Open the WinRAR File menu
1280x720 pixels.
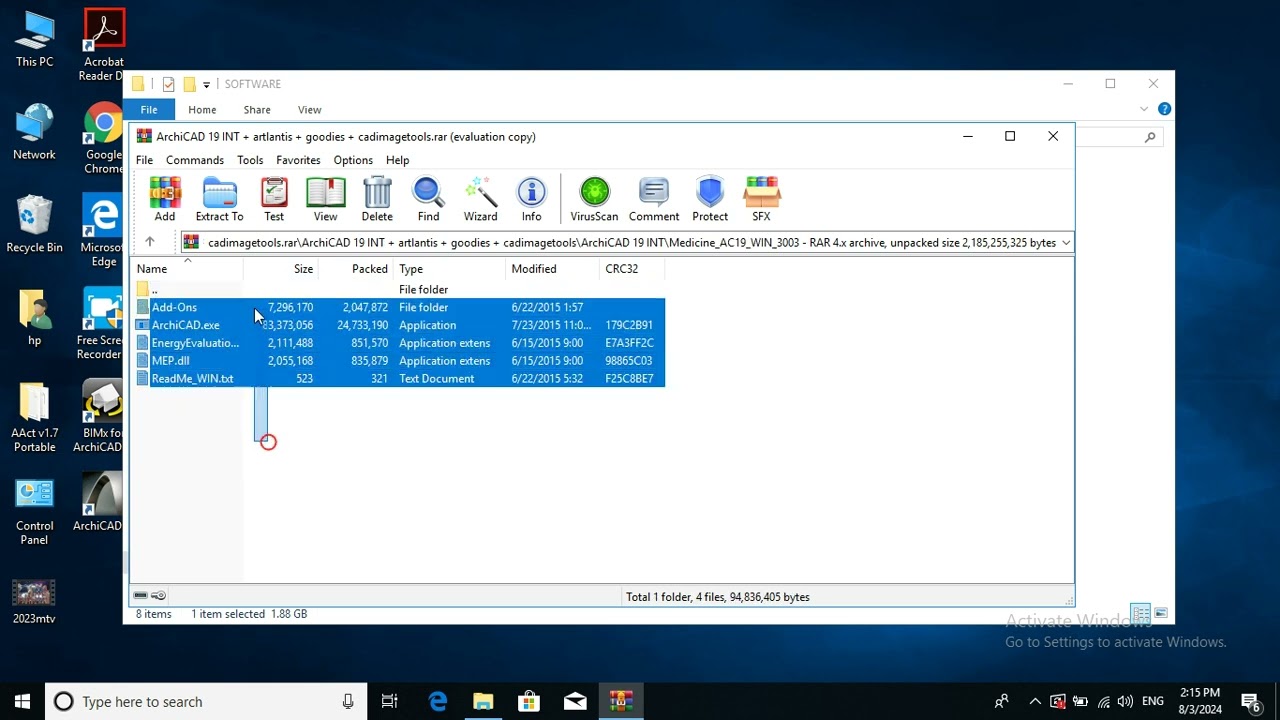pyautogui.click(x=144, y=160)
